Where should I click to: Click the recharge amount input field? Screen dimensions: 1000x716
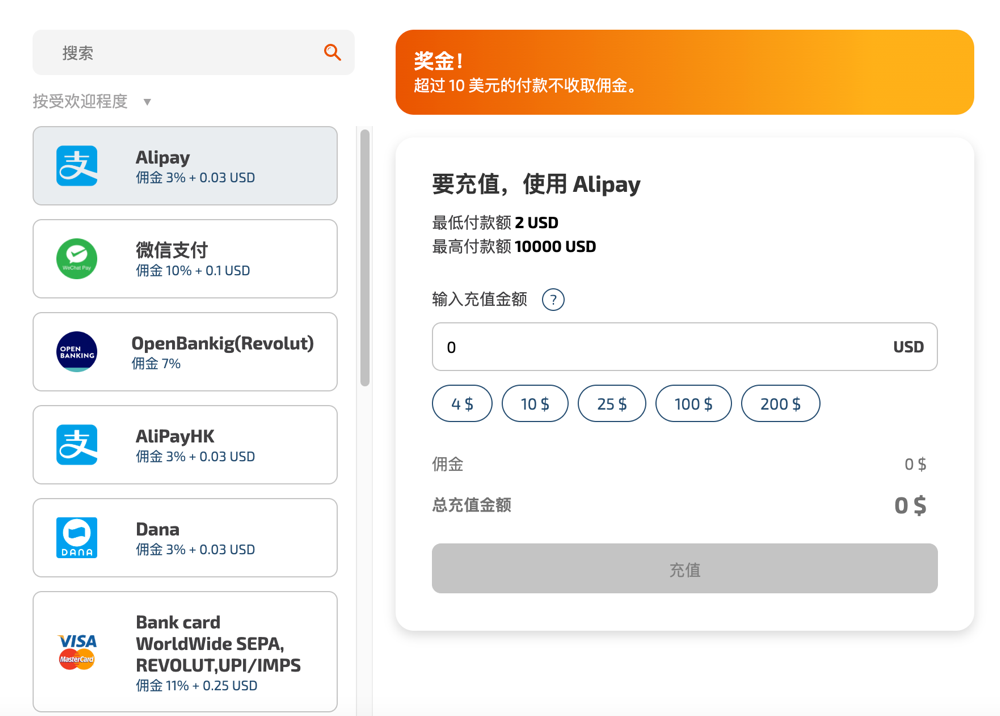[x=684, y=347]
